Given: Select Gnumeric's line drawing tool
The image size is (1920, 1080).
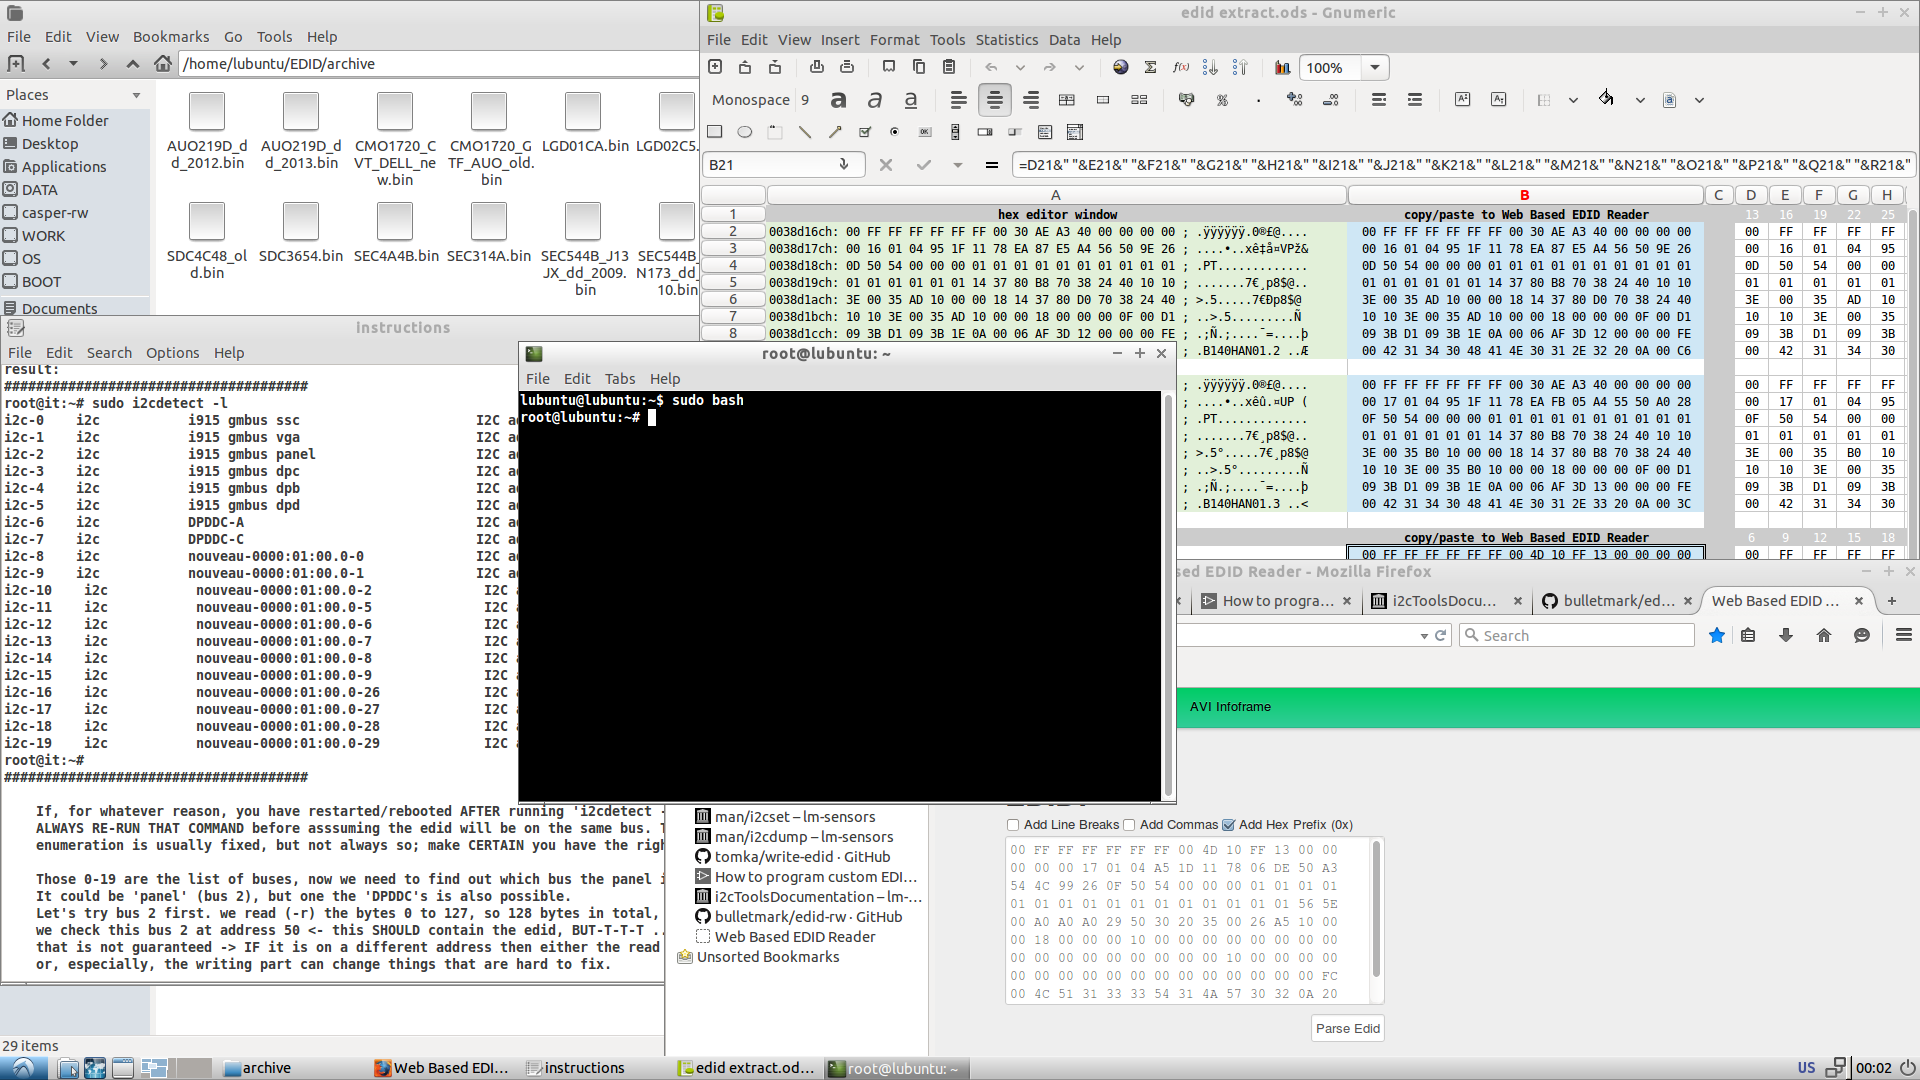Looking at the screenshot, I should pos(805,131).
